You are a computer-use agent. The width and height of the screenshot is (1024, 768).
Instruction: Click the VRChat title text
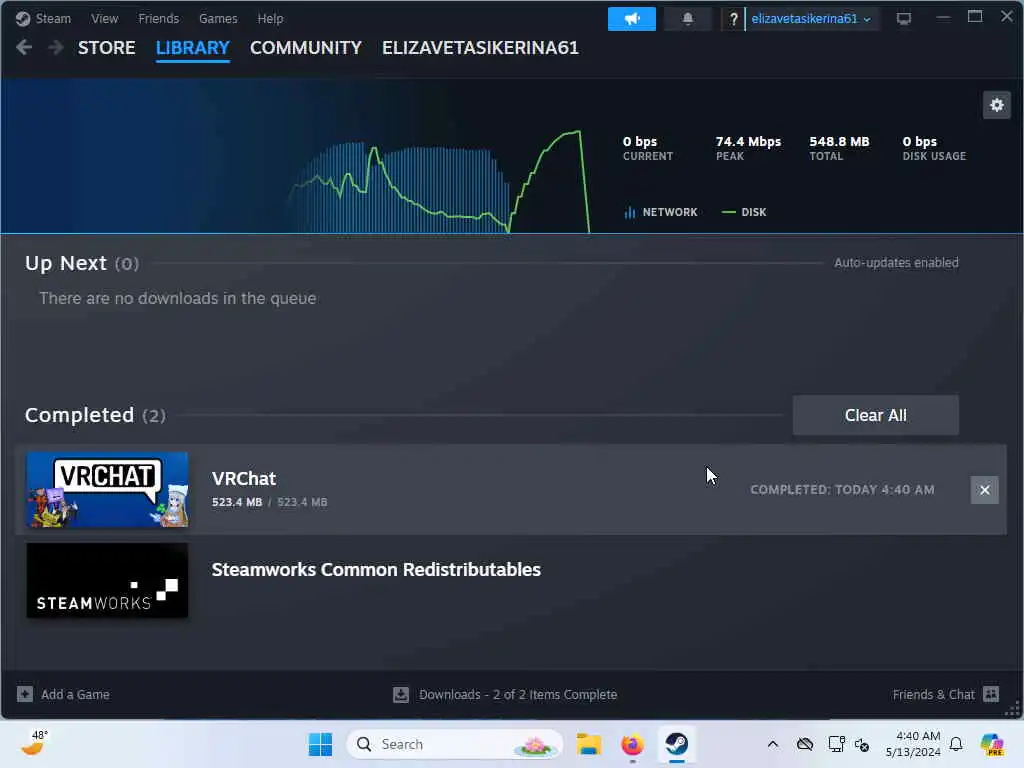[244, 479]
